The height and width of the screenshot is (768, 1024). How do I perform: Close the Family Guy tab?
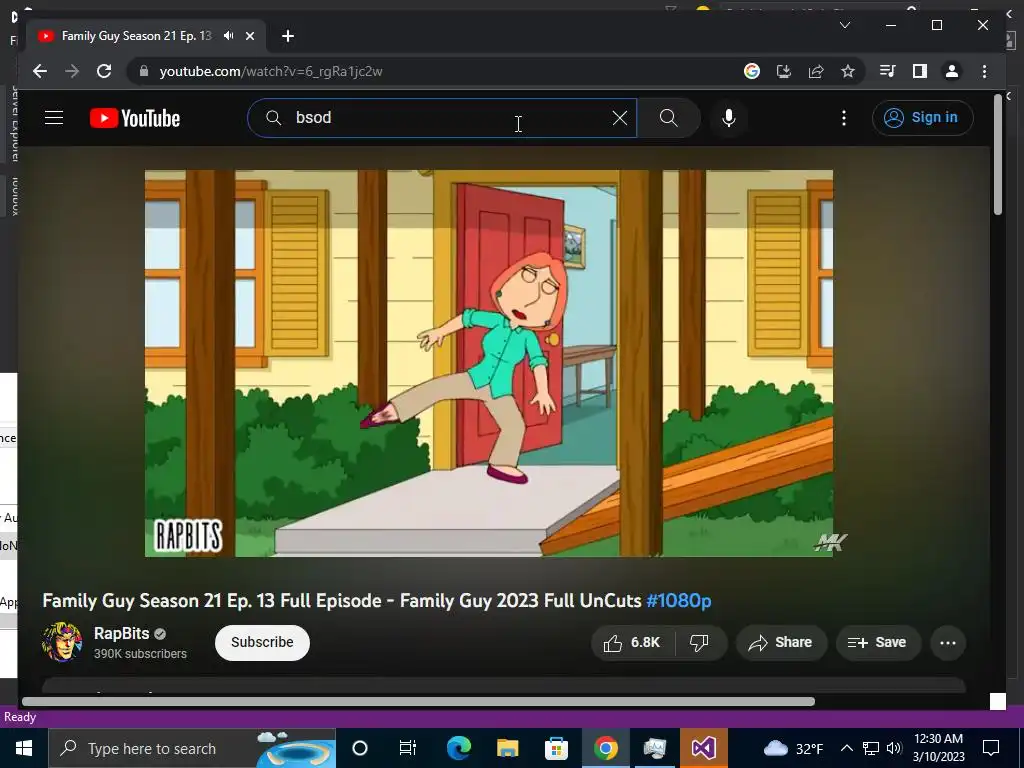pyautogui.click(x=249, y=36)
